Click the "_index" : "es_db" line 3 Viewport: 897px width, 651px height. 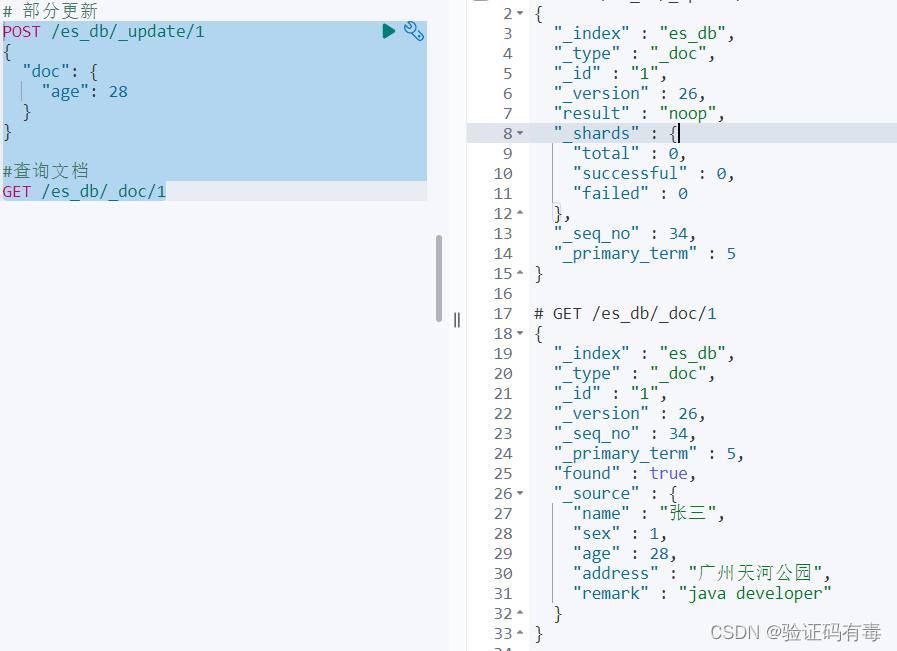coord(644,33)
